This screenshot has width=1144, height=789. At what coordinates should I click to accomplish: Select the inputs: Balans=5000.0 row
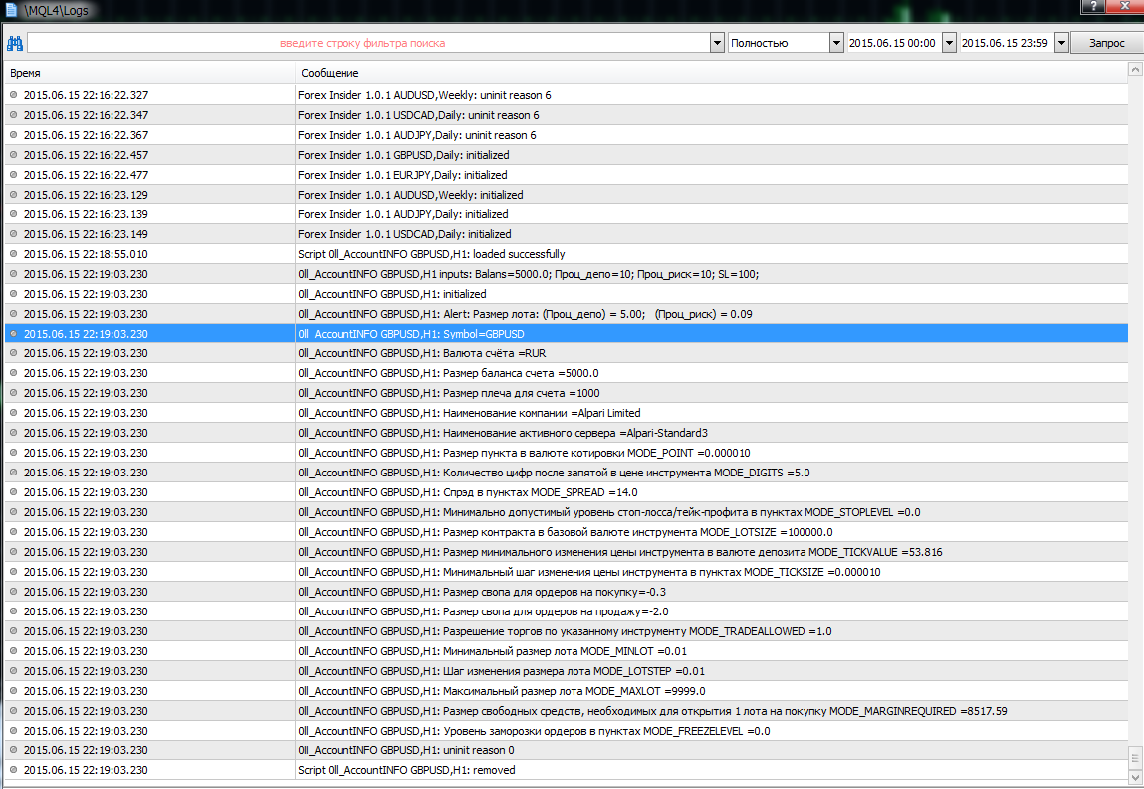566,274
